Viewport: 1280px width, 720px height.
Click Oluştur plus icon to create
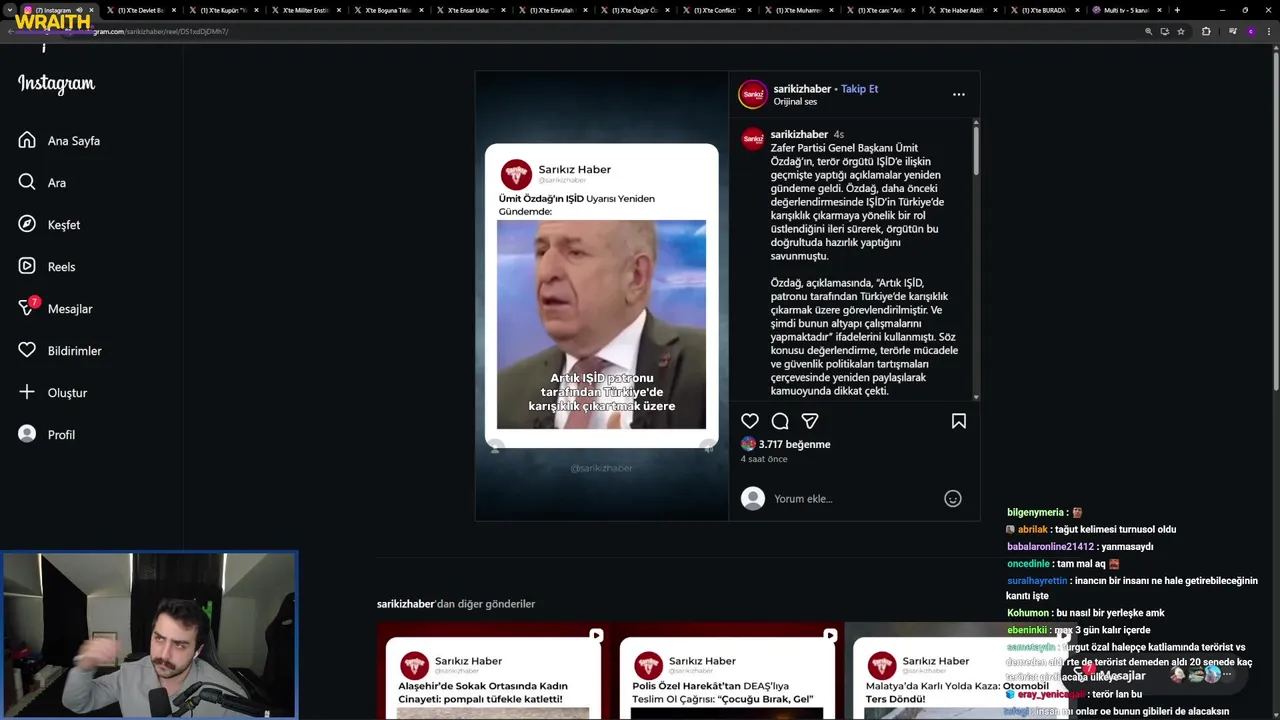(27, 393)
